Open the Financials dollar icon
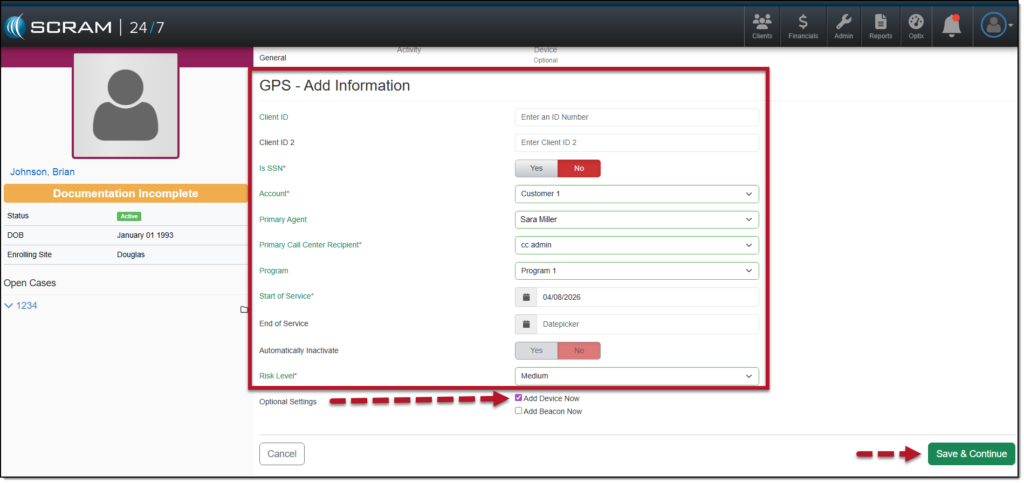Screen dimensions: 1024x483 pyautogui.click(x=803, y=25)
